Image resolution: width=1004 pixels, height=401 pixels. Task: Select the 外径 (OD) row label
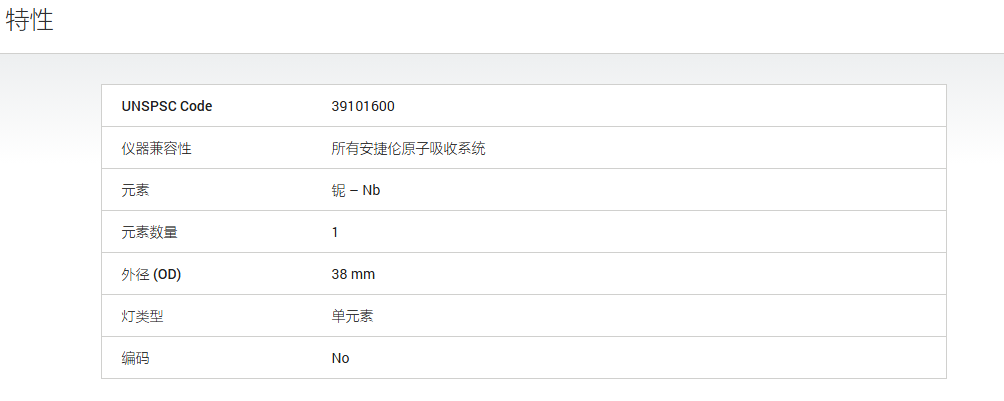click(x=151, y=274)
